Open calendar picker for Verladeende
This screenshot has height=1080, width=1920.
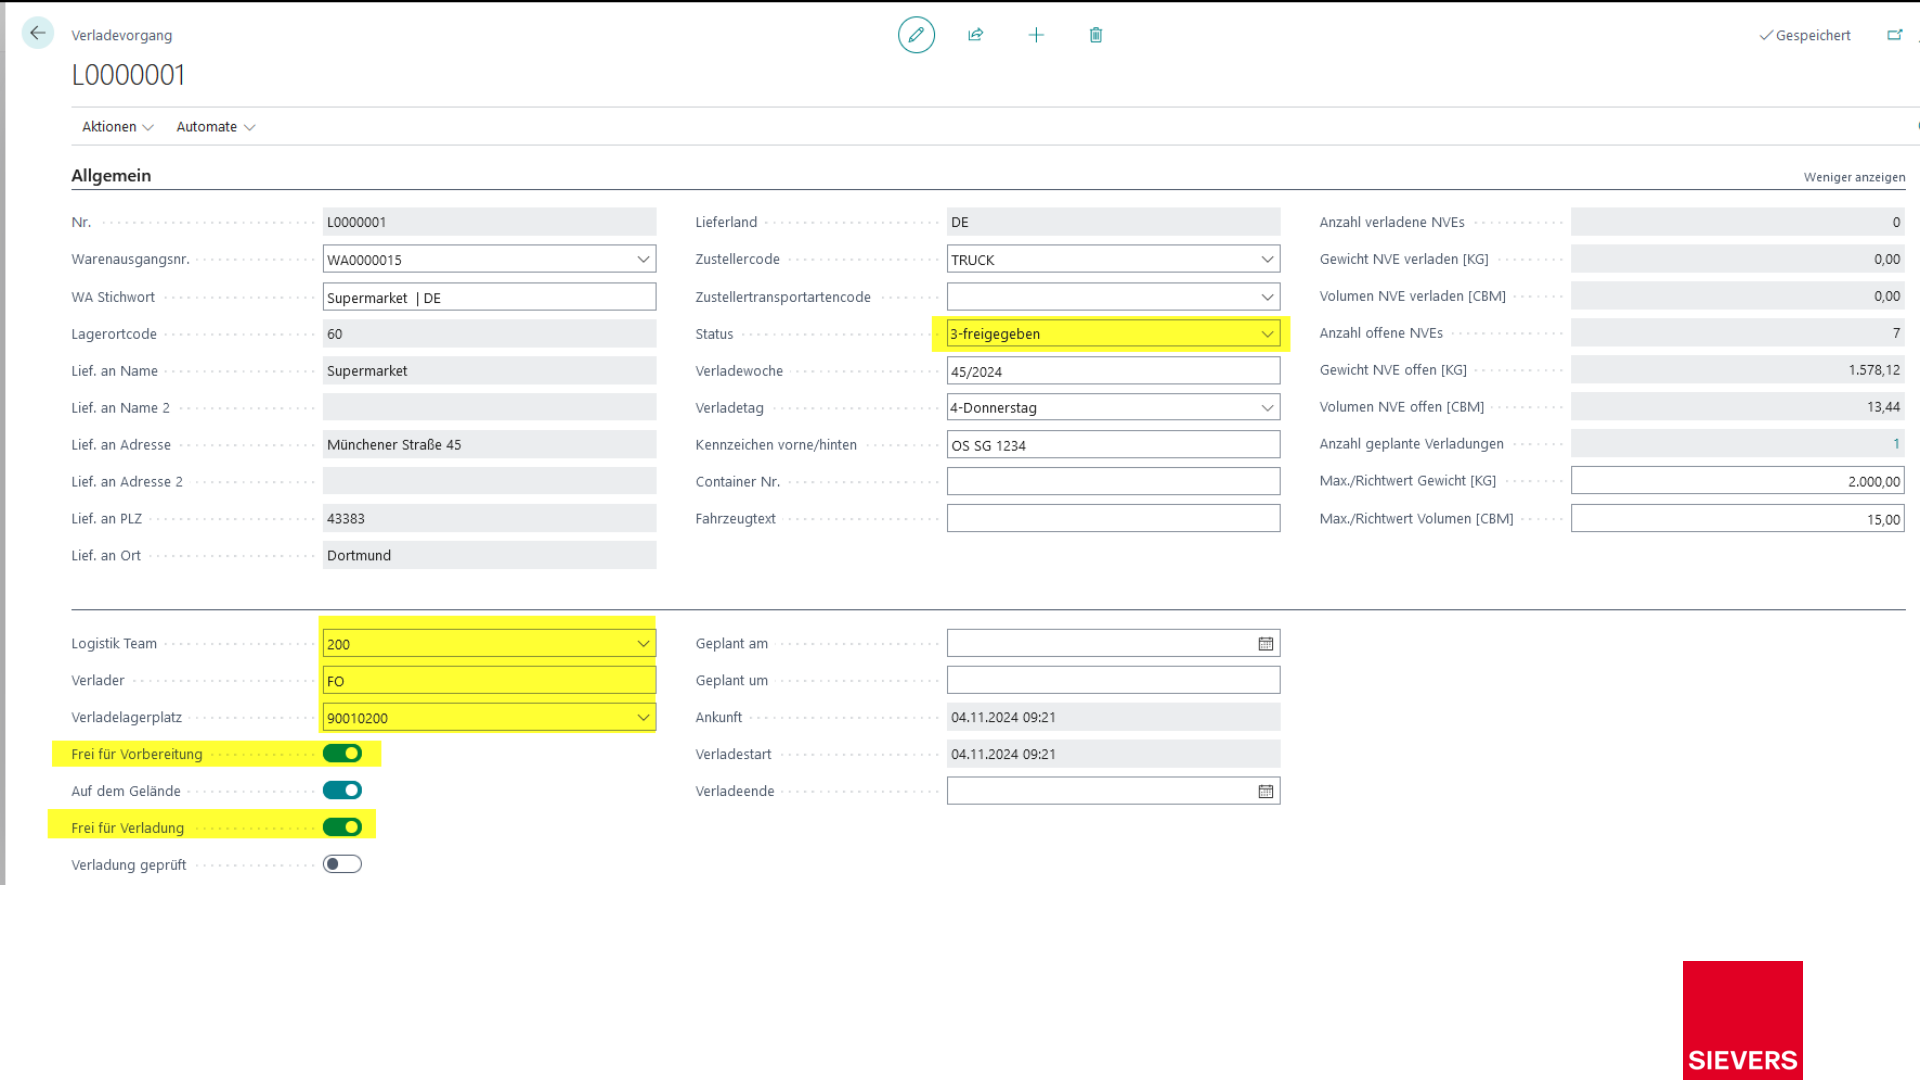pos(1266,791)
